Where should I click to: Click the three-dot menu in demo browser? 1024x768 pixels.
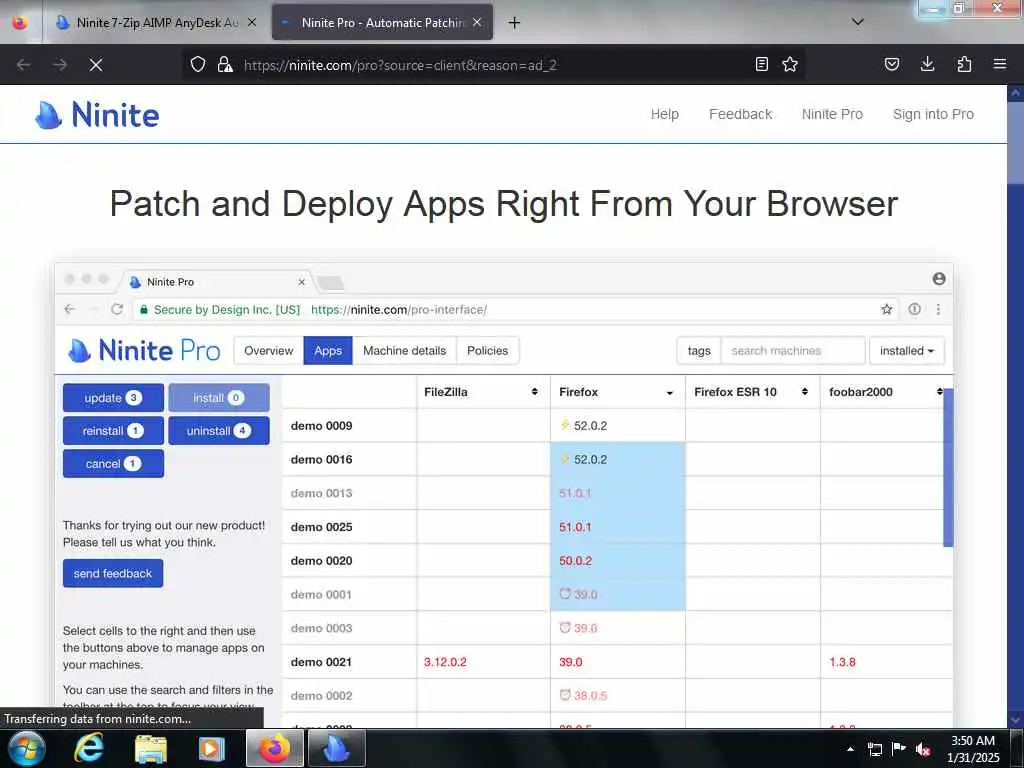point(938,310)
